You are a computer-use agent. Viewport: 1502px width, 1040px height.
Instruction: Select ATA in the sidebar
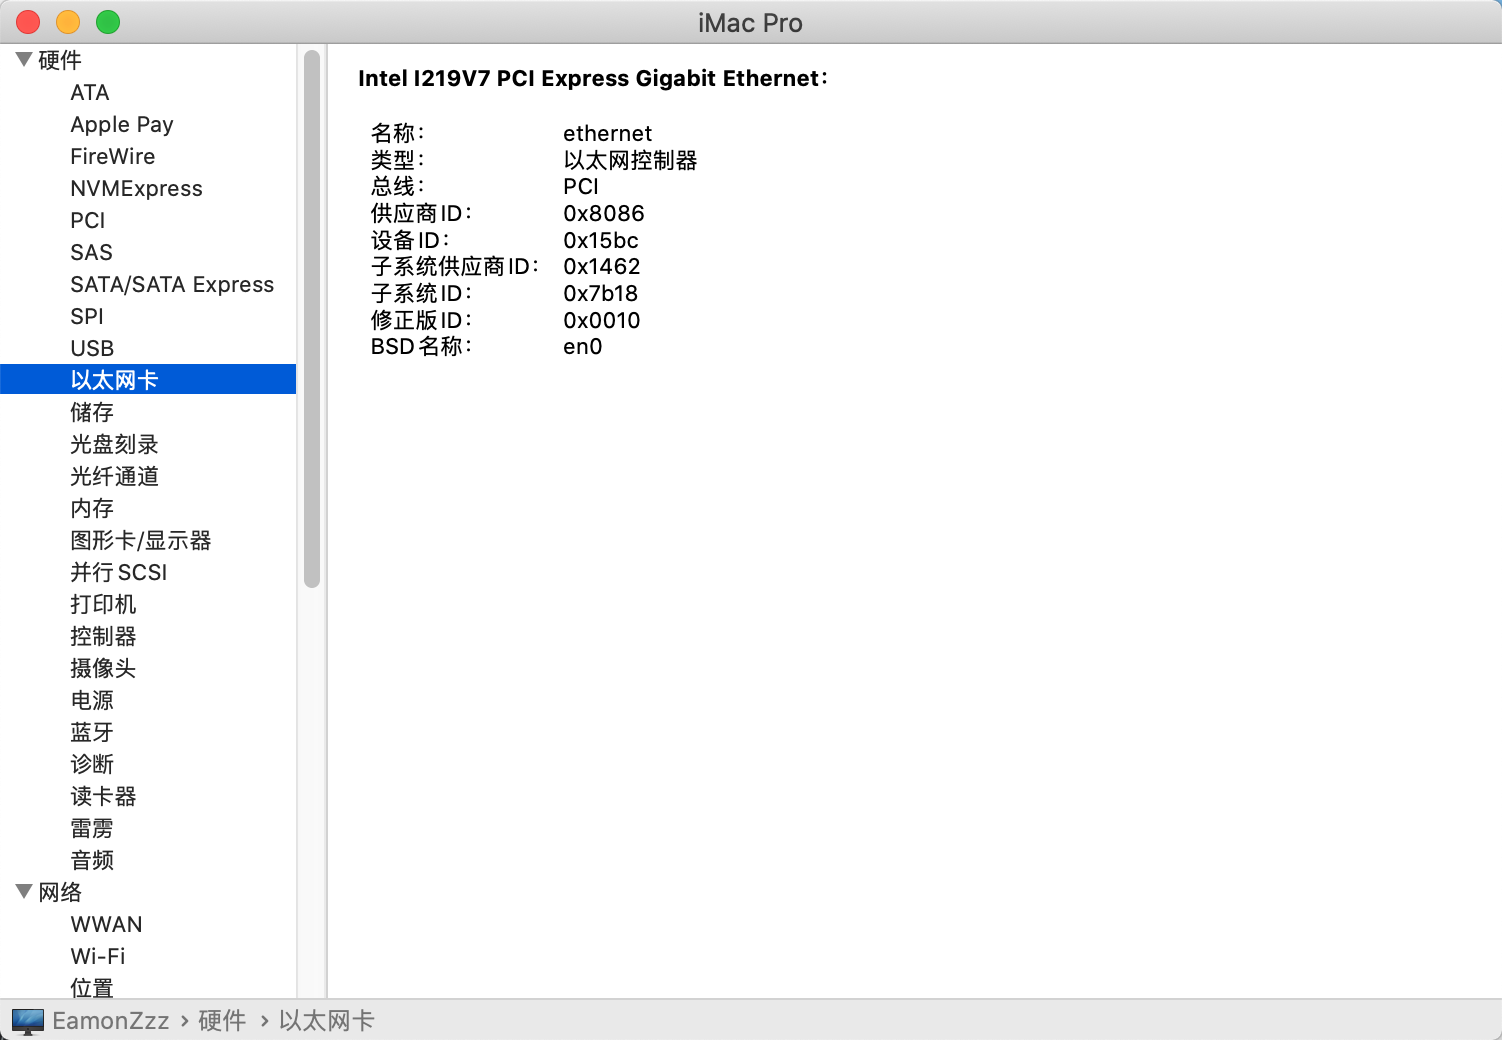click(x=90, y=92)
